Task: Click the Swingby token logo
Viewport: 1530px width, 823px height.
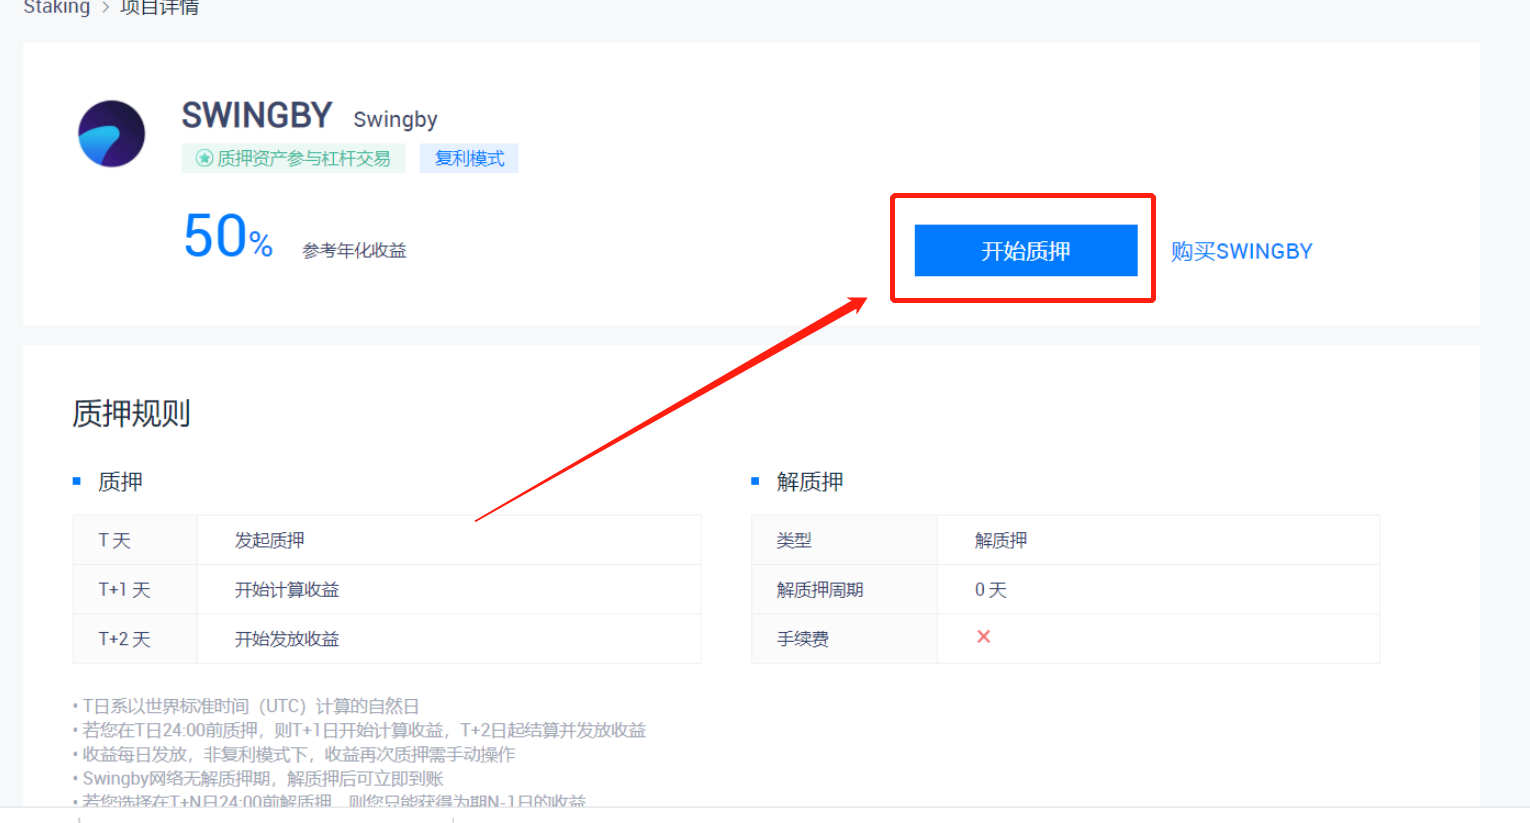Action: pos(112,134)
